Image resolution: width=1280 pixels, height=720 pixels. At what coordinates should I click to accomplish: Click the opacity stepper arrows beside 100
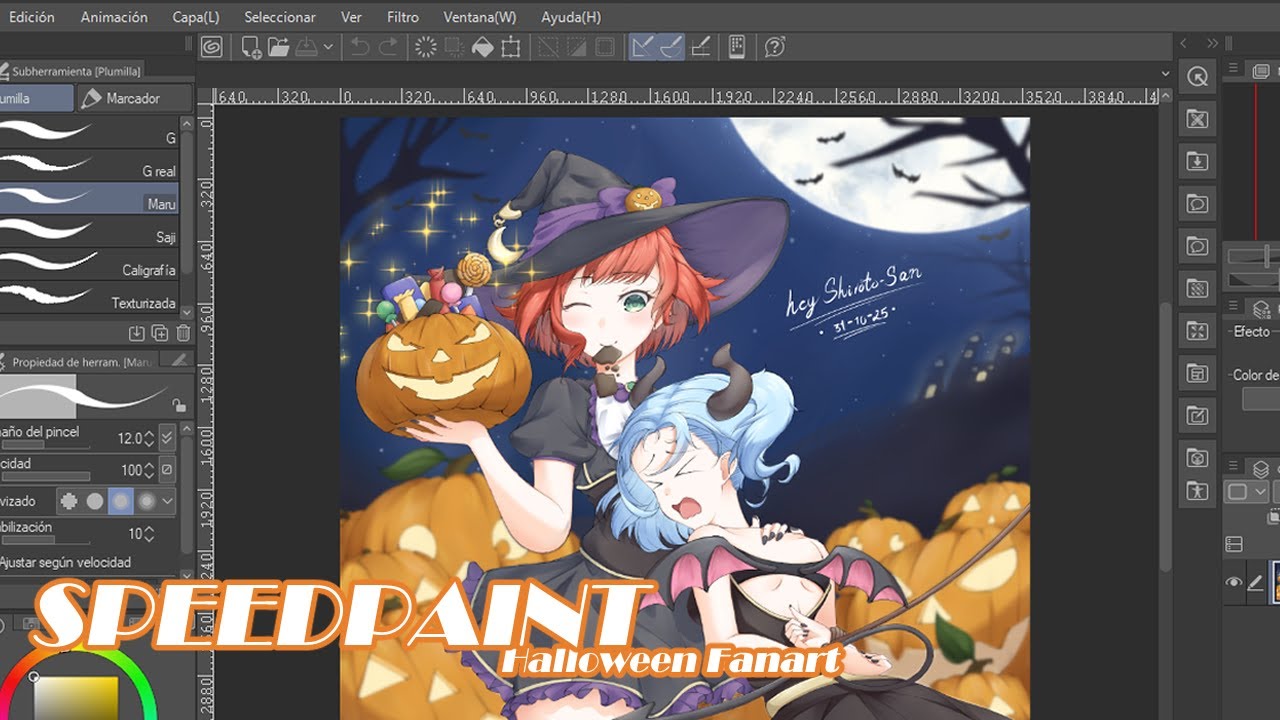point(149,469)
